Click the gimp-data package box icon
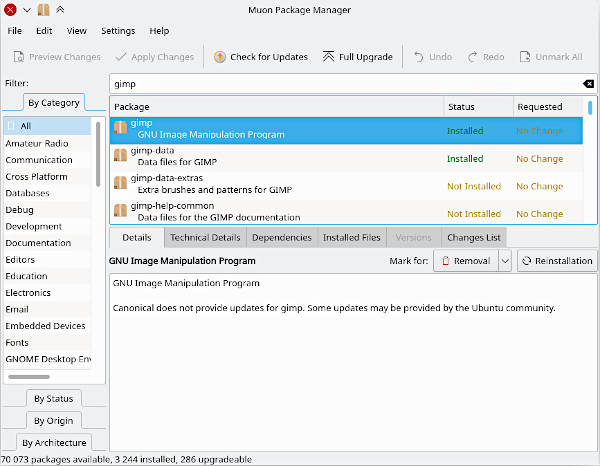The image size is (600, 466). click(120, 155)
